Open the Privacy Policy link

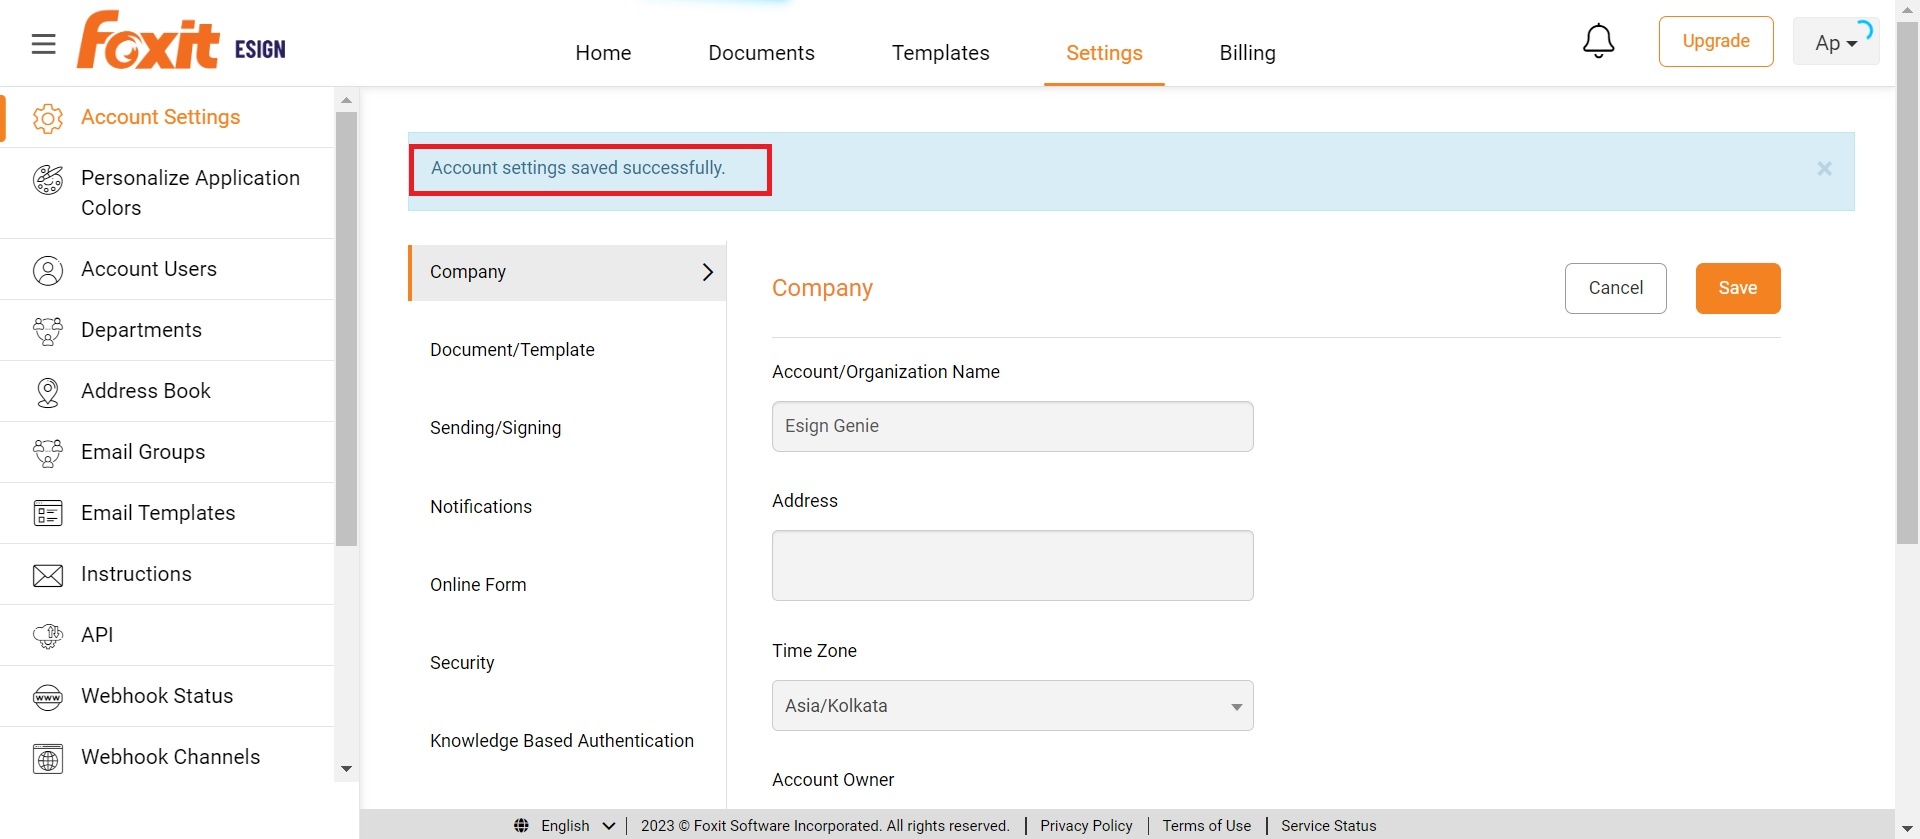pos(1086,826)
